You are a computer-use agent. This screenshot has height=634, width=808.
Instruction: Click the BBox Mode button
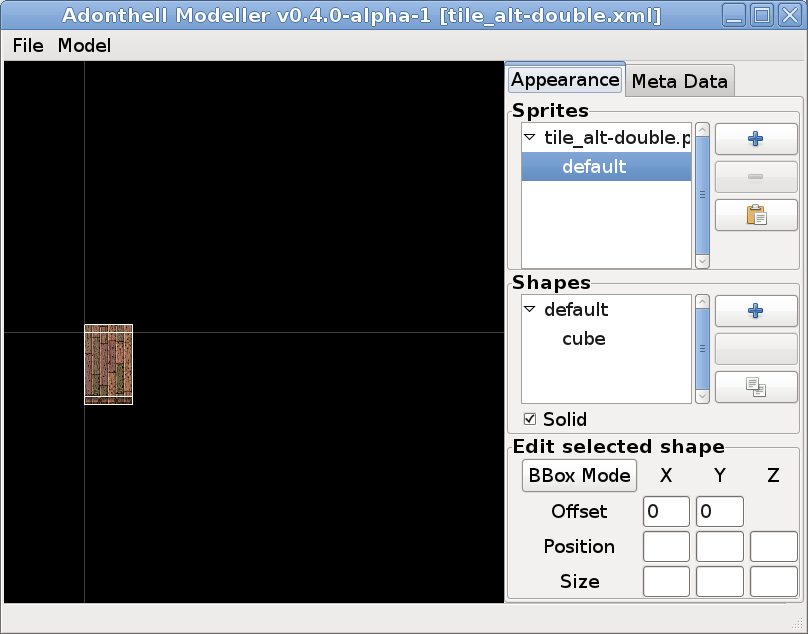point(579,475)
